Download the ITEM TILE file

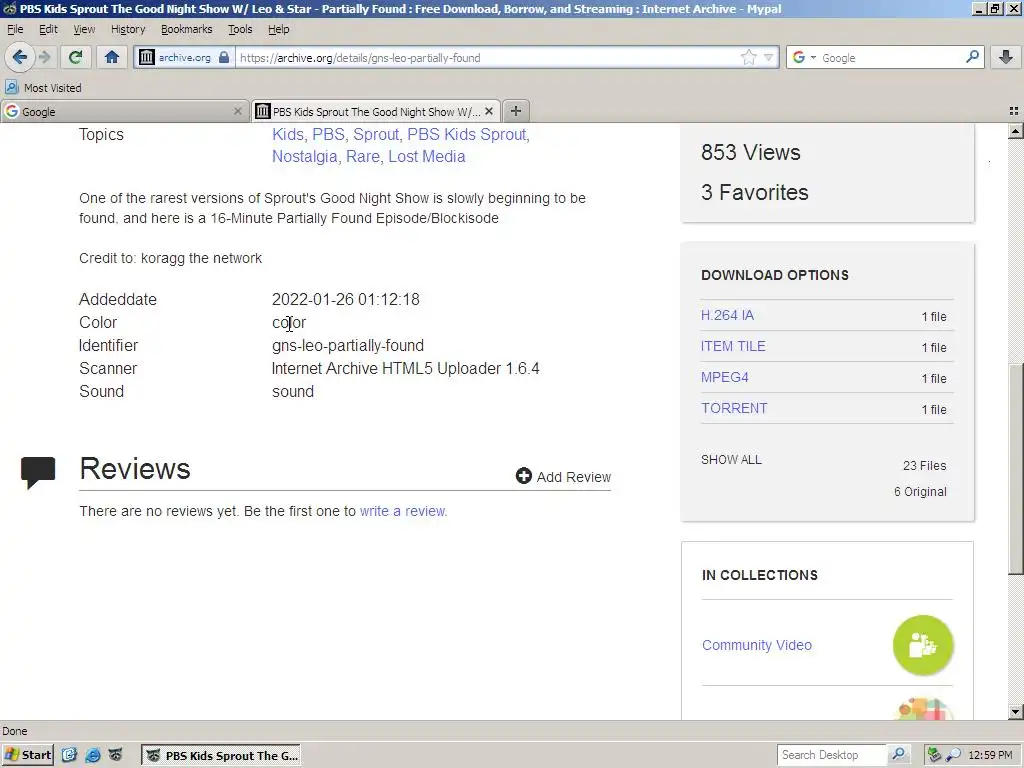[733, 346]
